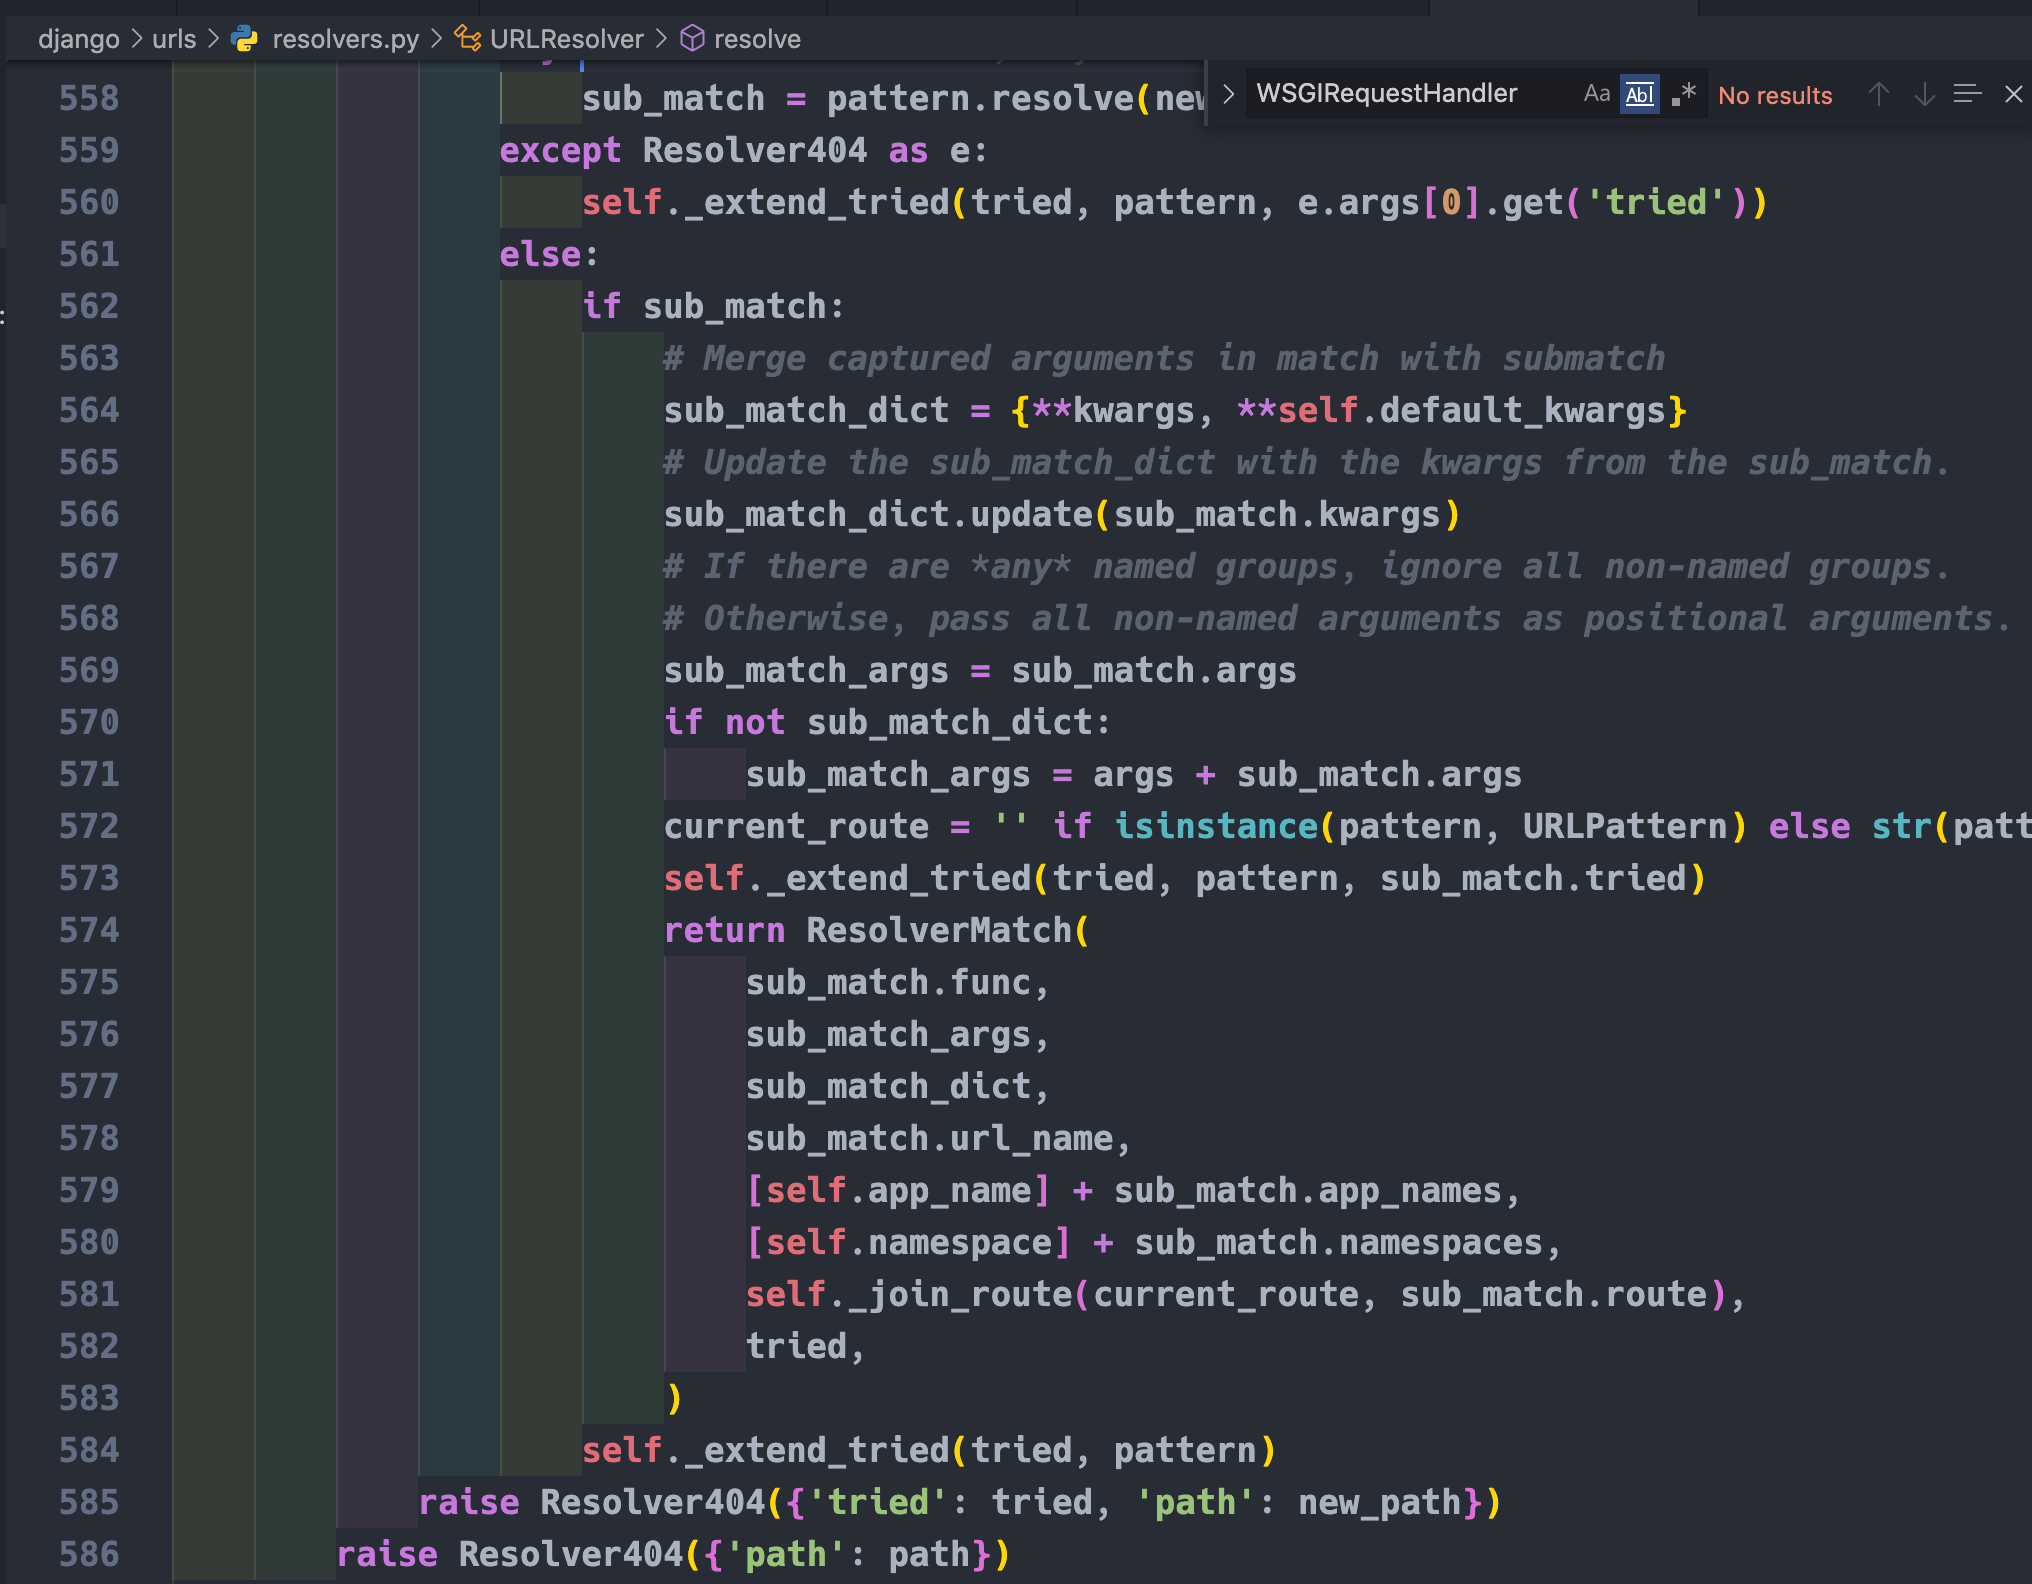The height and width of the screenshot is (1584, 2032).
Task: Enable regular expression search toggle
Action: coord(1684,94)
